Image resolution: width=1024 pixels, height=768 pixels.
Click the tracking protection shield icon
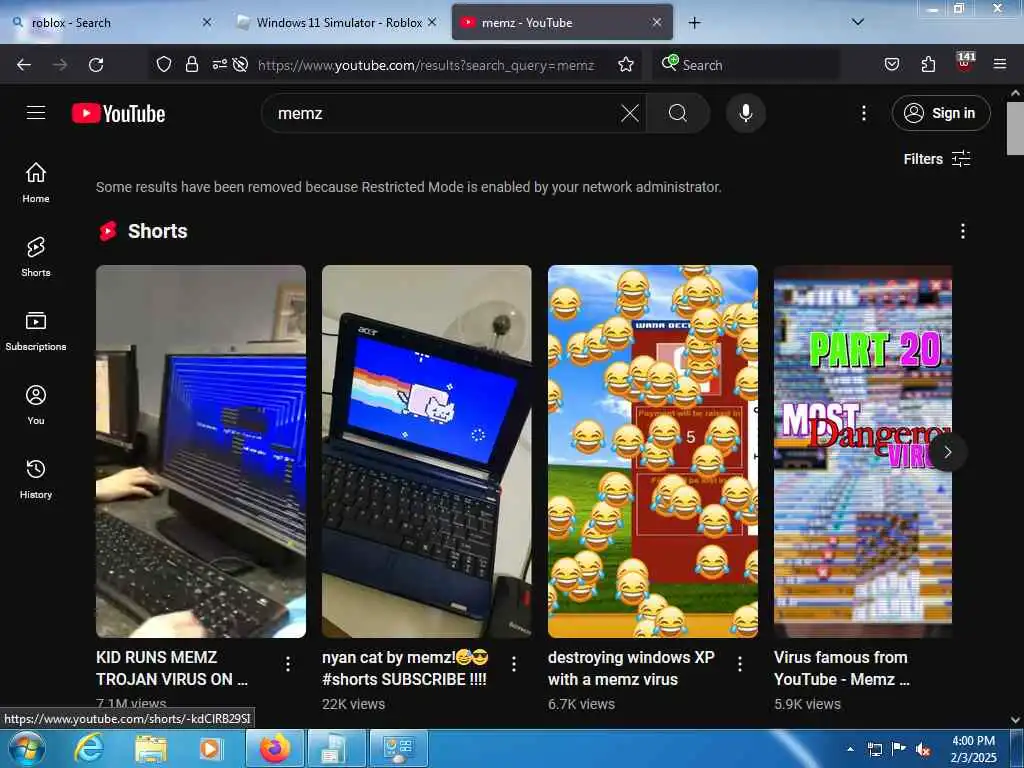click(164, 64)
